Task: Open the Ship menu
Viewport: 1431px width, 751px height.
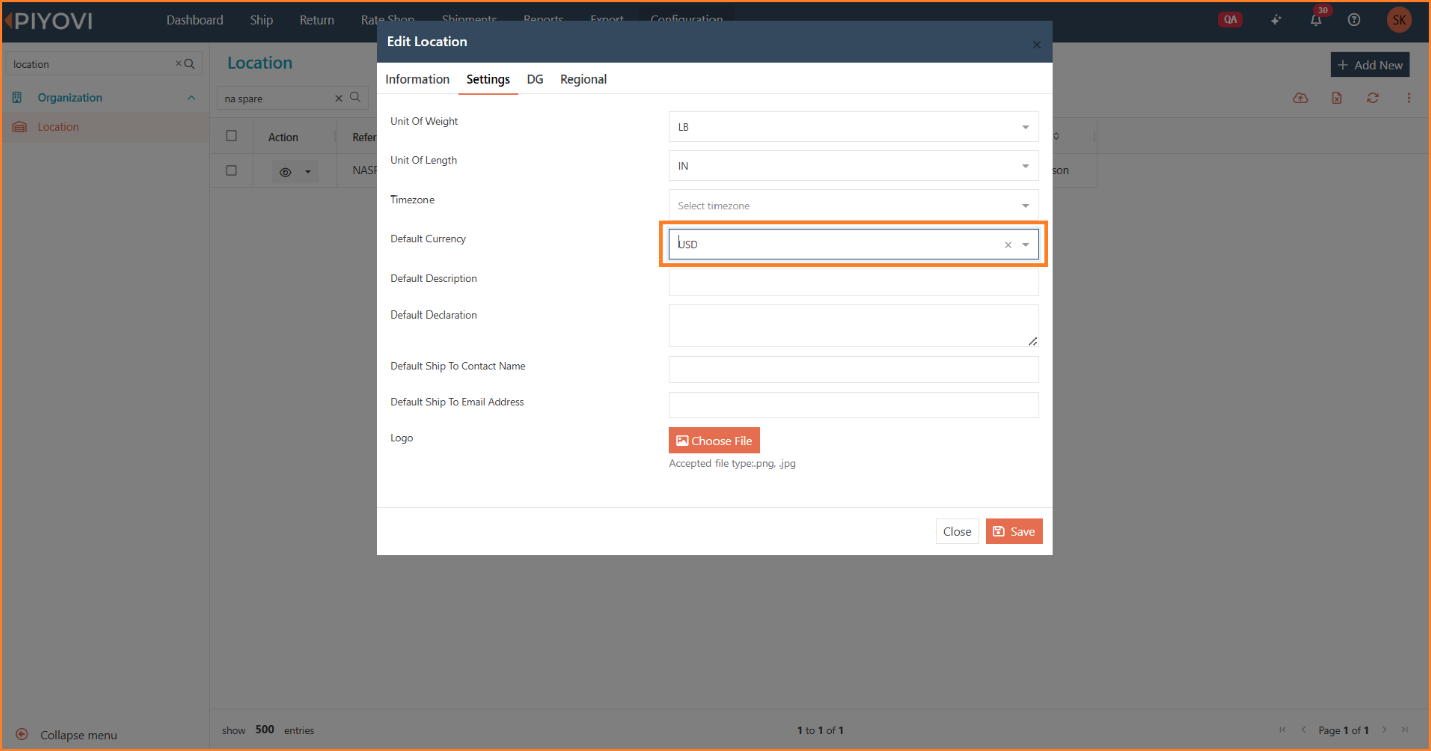Action: (x=261, y=20)
